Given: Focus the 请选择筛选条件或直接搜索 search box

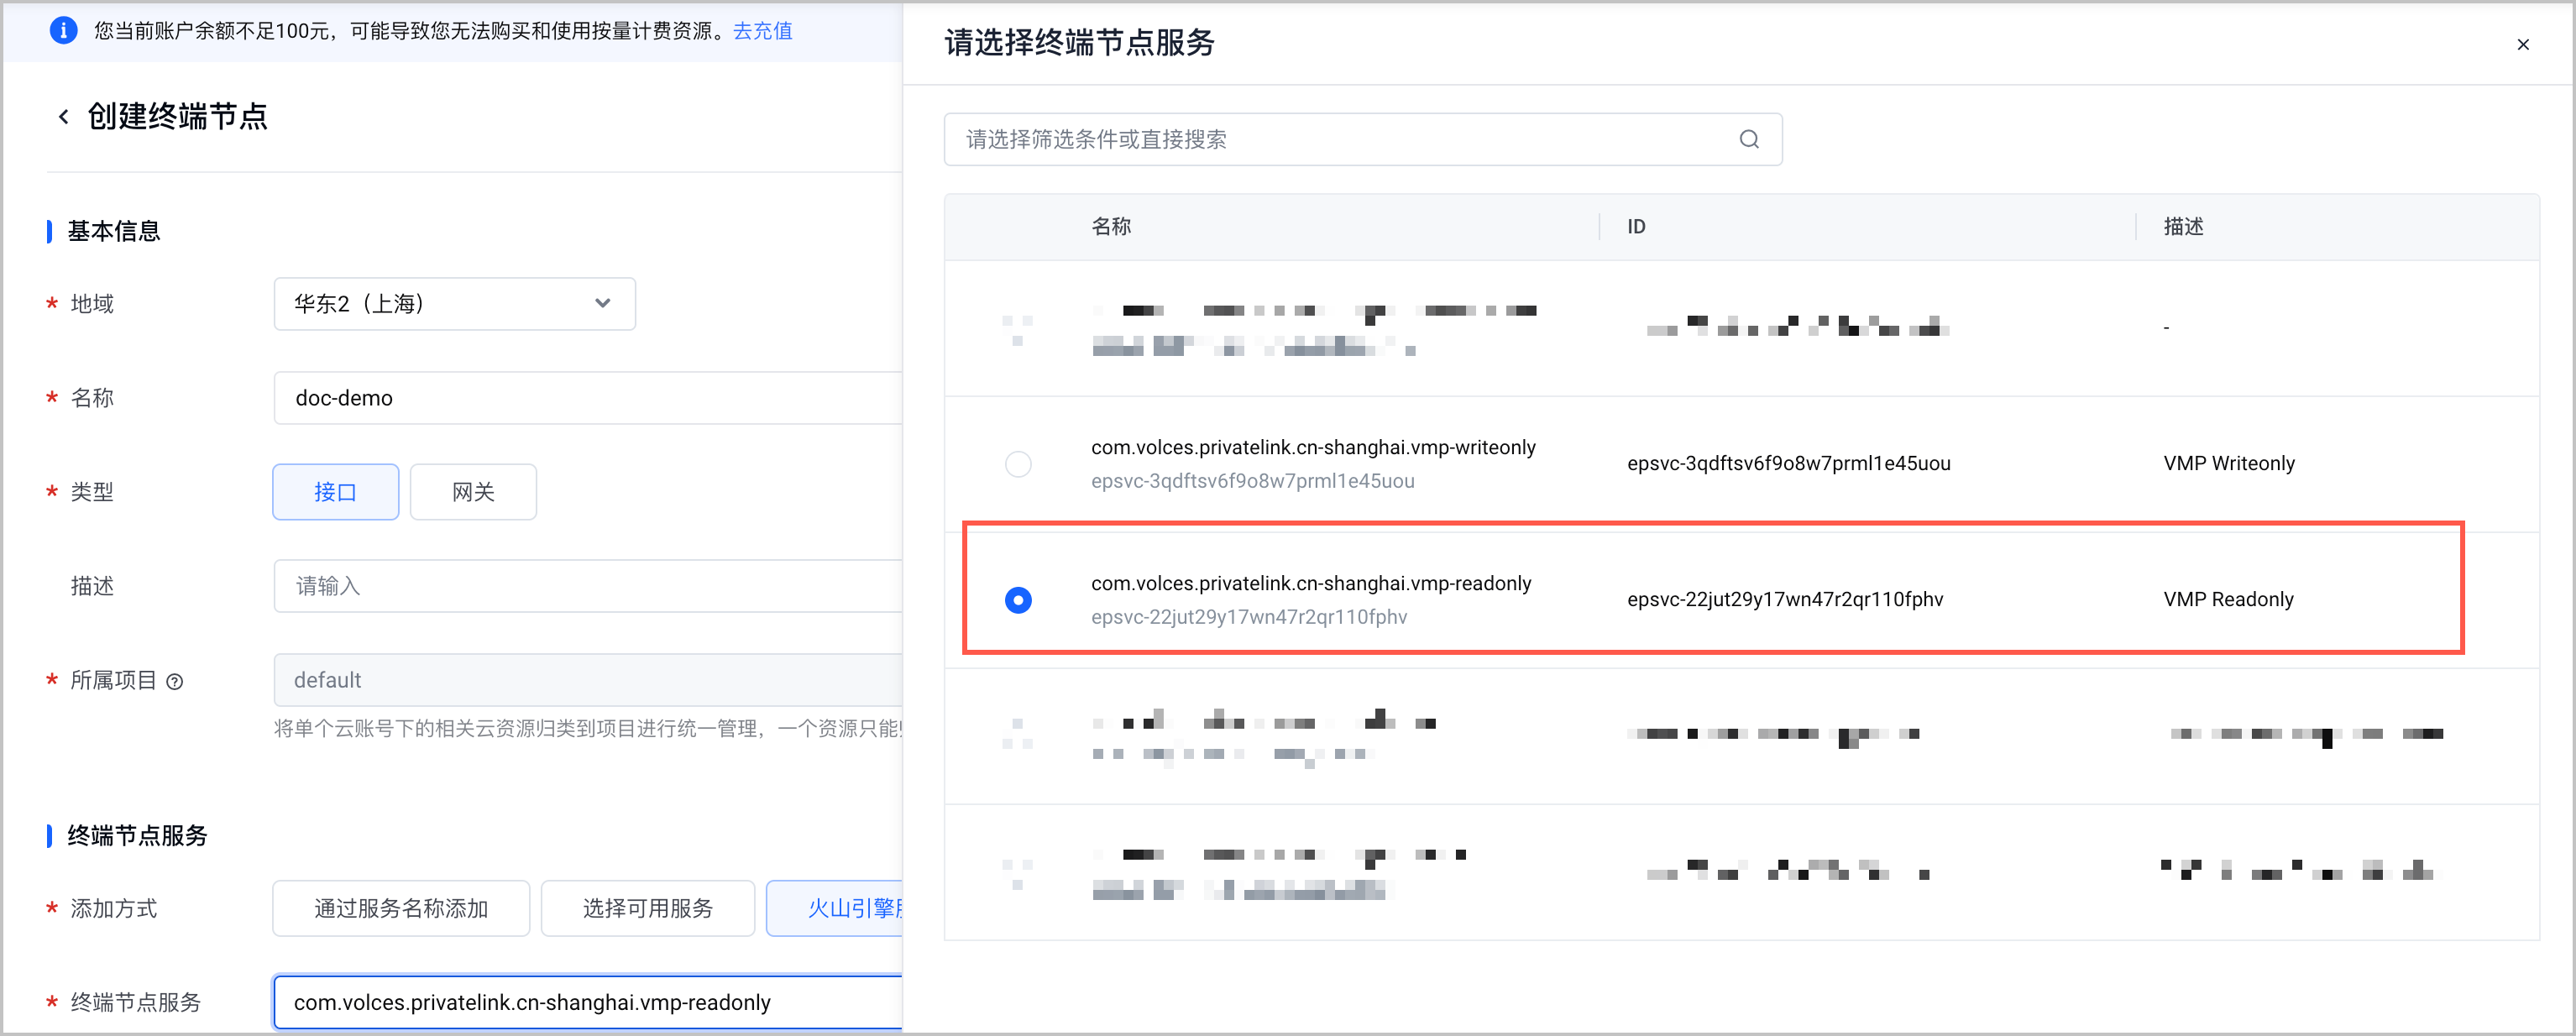Looking at the screenshot, I should (x=1363, y=139).
